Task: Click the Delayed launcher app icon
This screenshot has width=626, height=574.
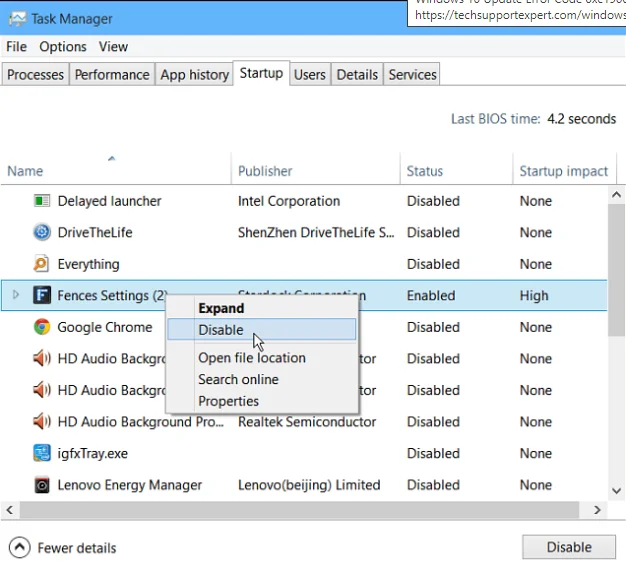Action: pos(42,201)
